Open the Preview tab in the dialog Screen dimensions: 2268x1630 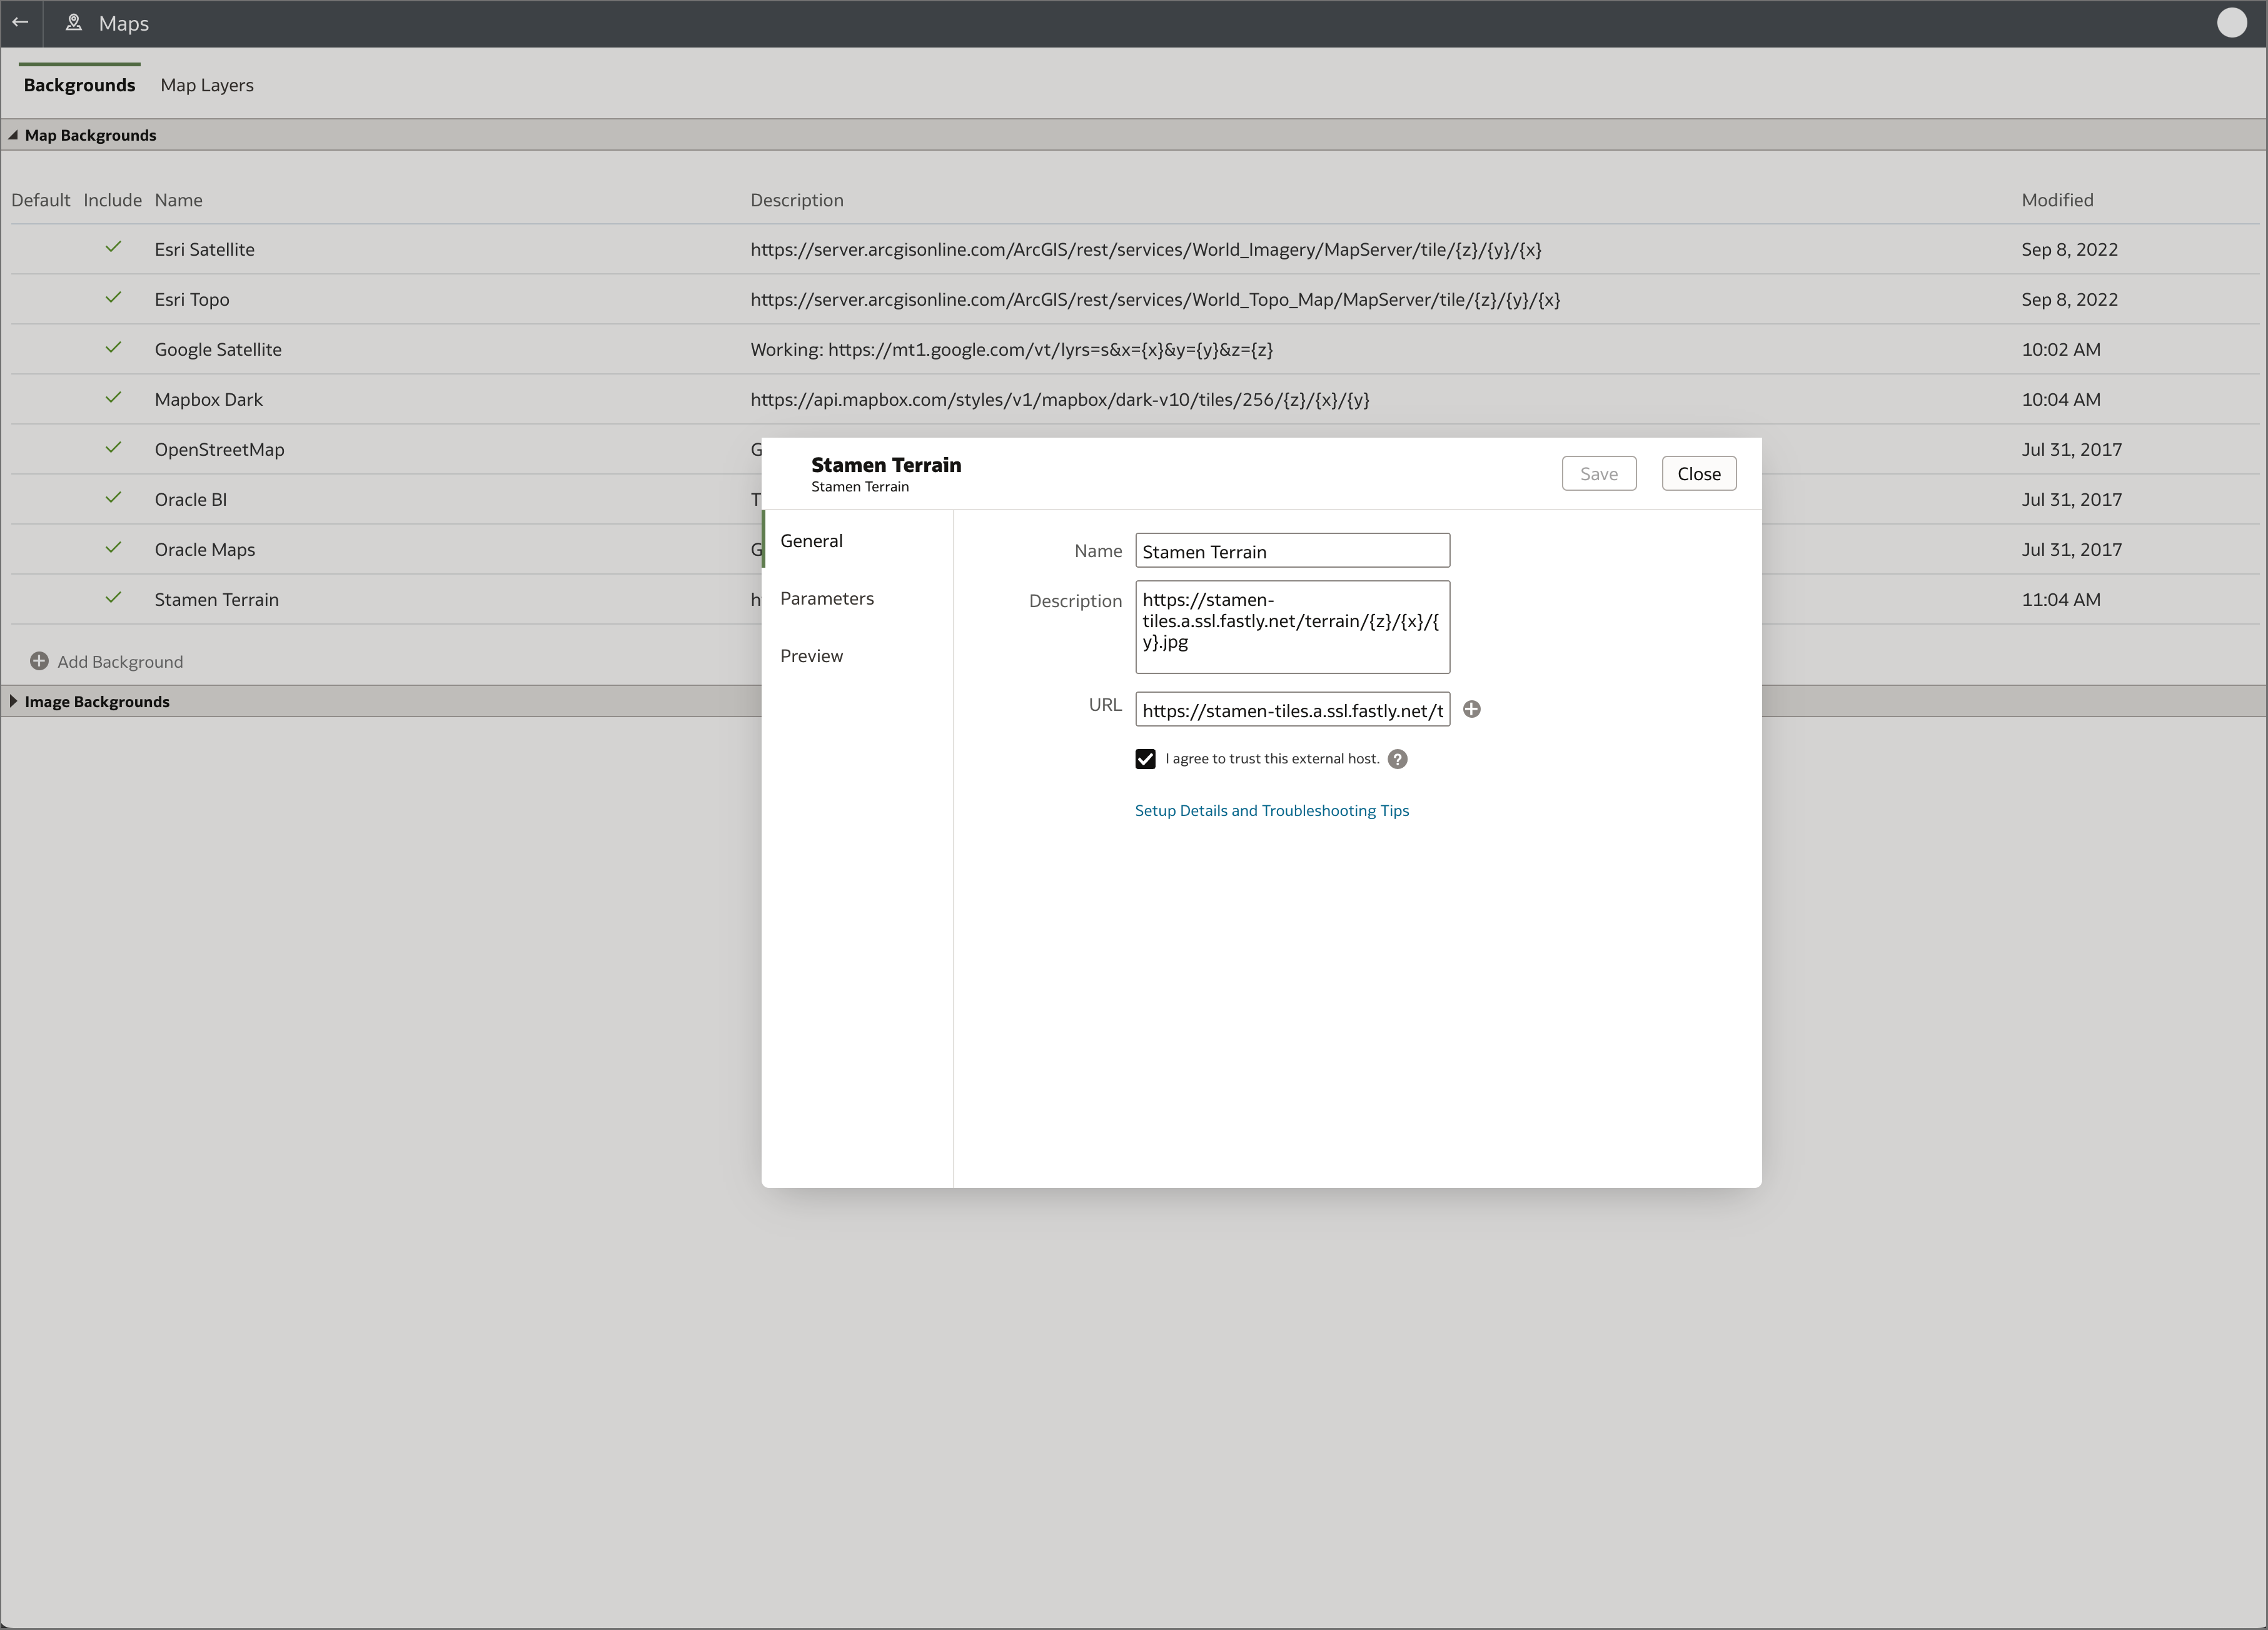pos(811,655)
